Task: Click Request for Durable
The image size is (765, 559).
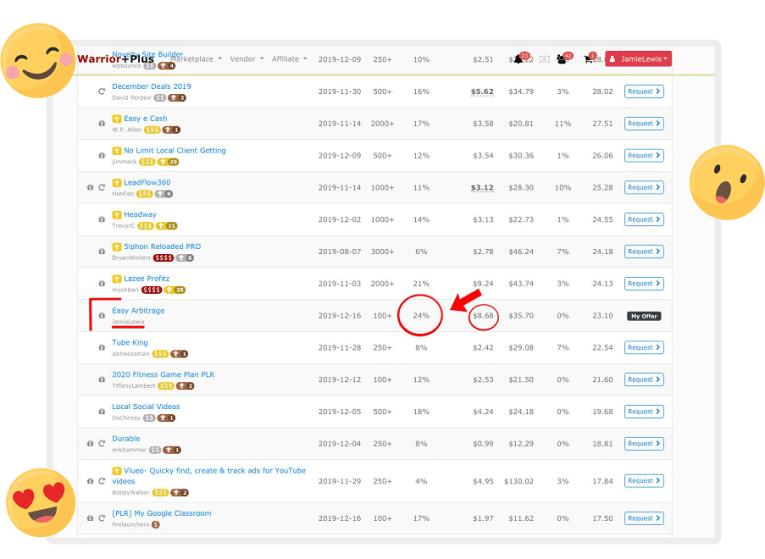Action: [x=644, y=443]
